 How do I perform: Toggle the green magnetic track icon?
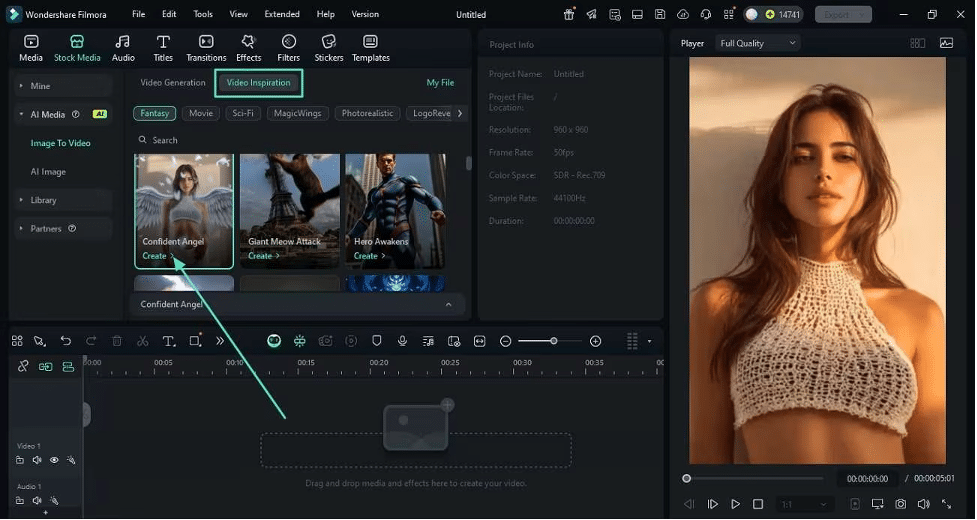coord(68,367)
